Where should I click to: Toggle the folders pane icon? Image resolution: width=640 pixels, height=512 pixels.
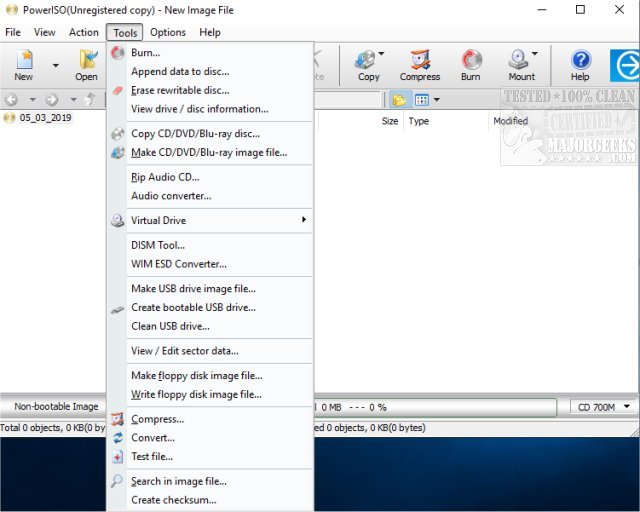[x=399, y=100]
